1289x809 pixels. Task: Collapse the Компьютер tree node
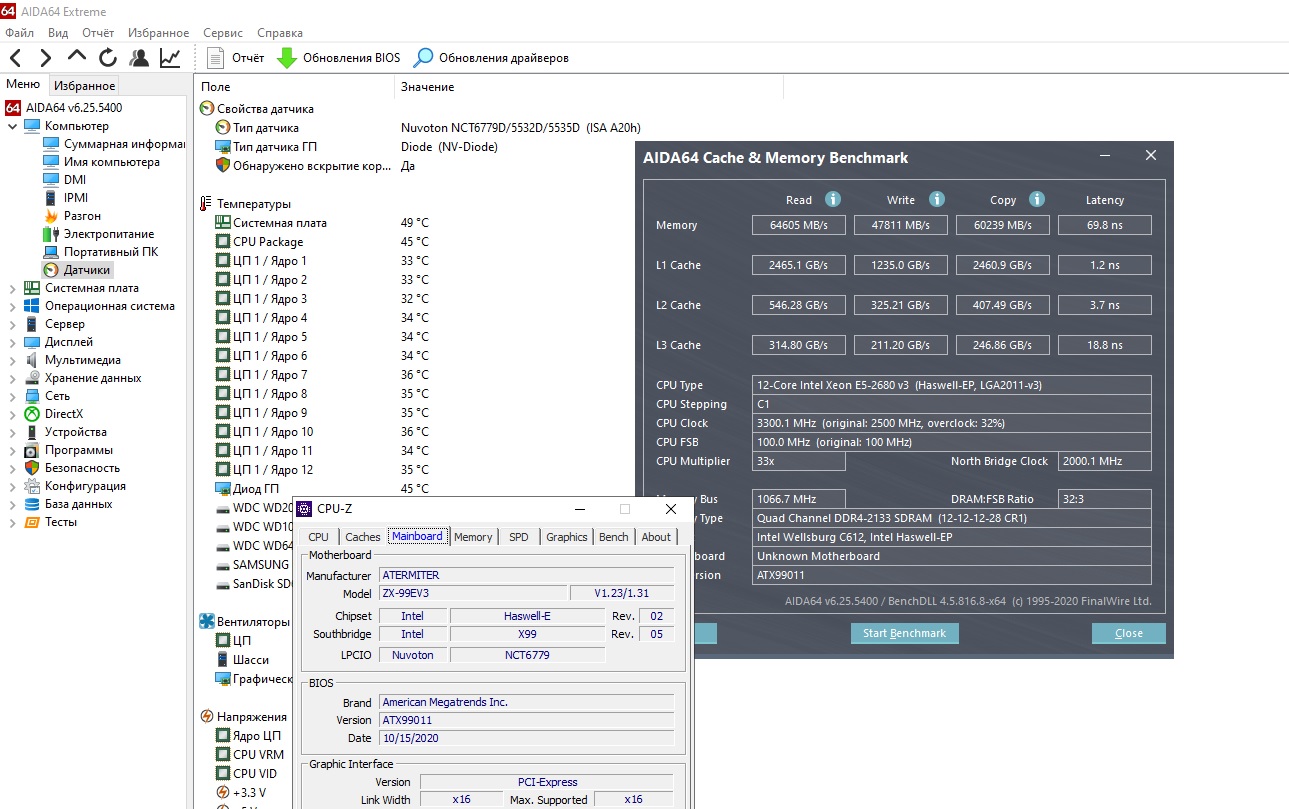click(12, 126)
